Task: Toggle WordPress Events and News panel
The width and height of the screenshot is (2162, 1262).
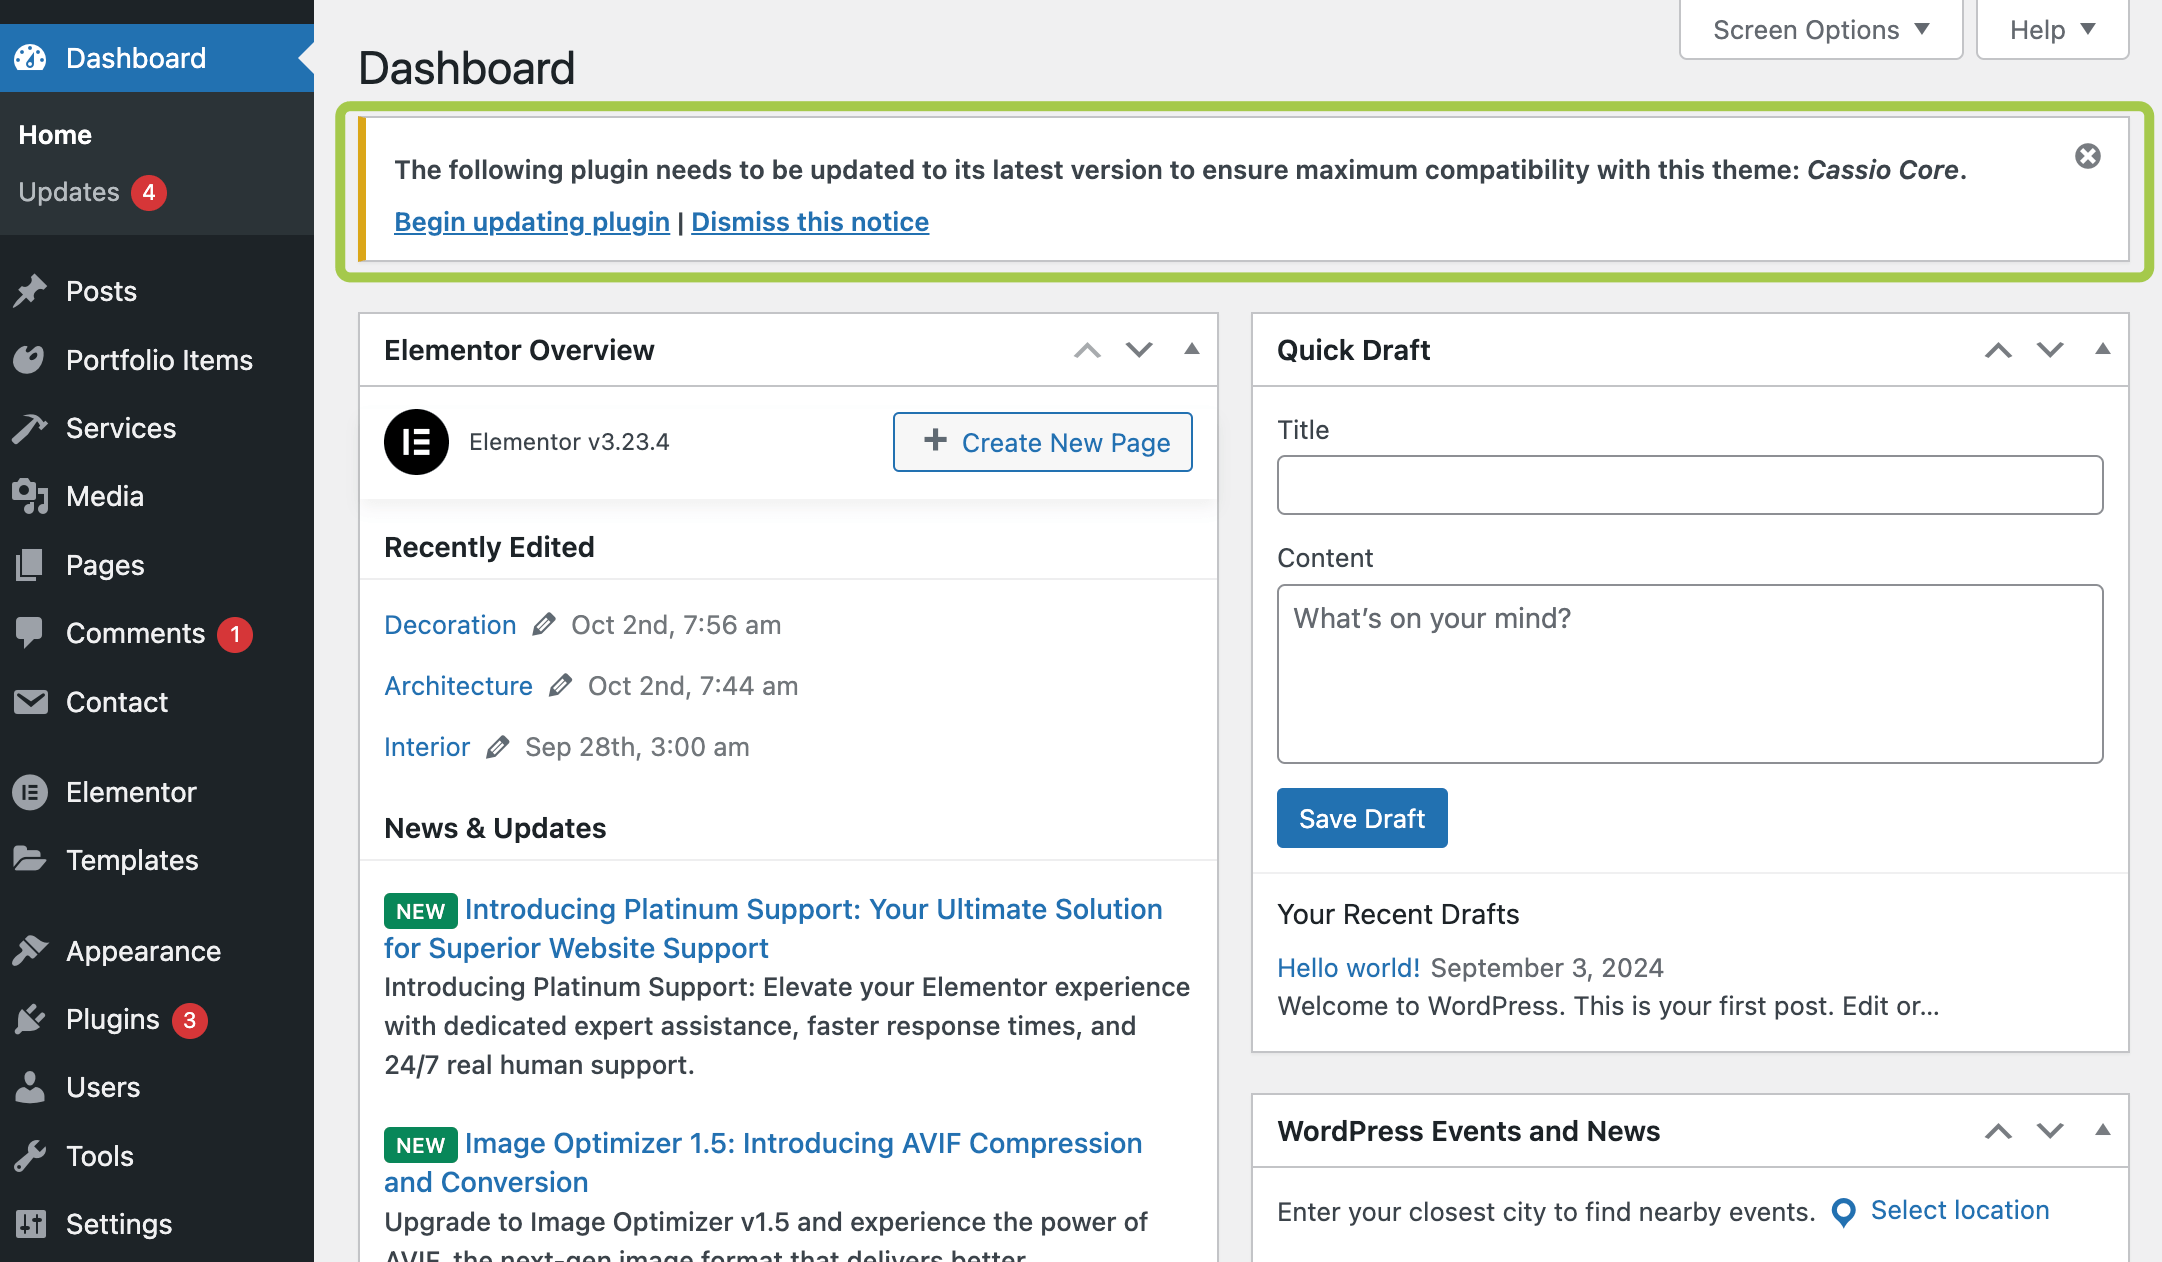Action: click(x=2102, y=1130)
